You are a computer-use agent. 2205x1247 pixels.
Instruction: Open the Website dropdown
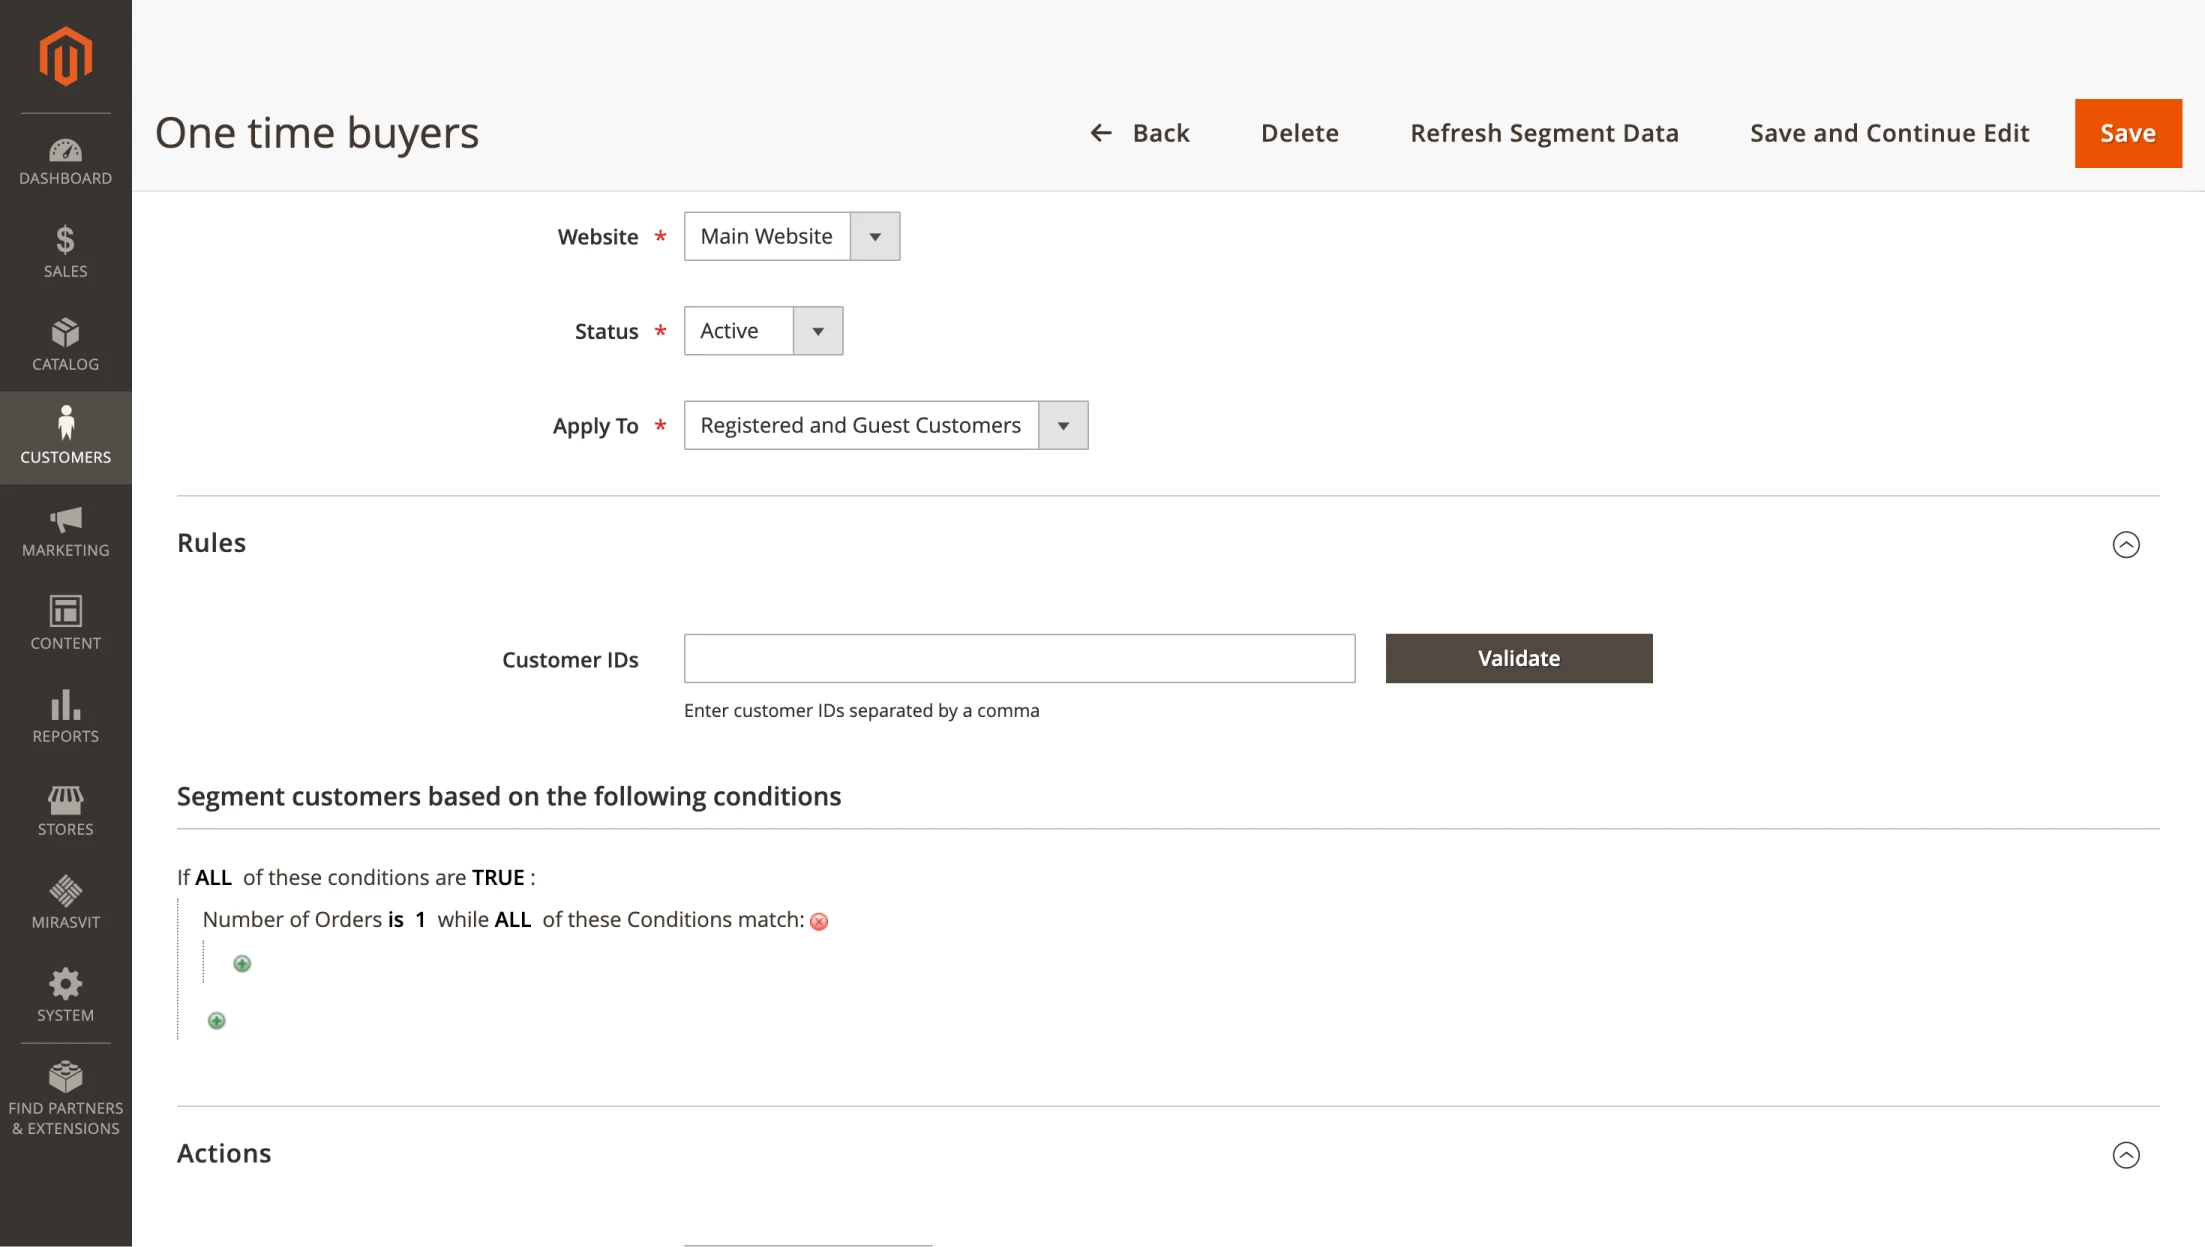(x=791, y=236)
